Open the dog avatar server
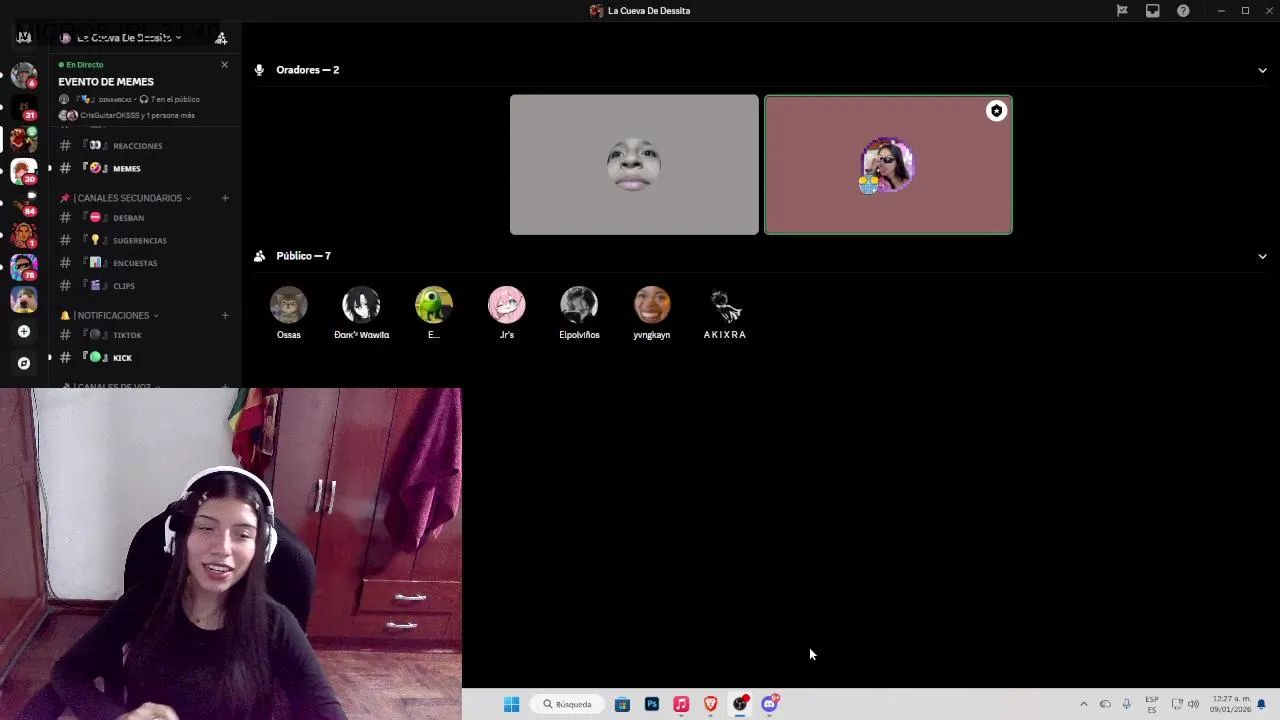Image resolution: width=1280 pixels, height=720 pixels. pos(24,299)
